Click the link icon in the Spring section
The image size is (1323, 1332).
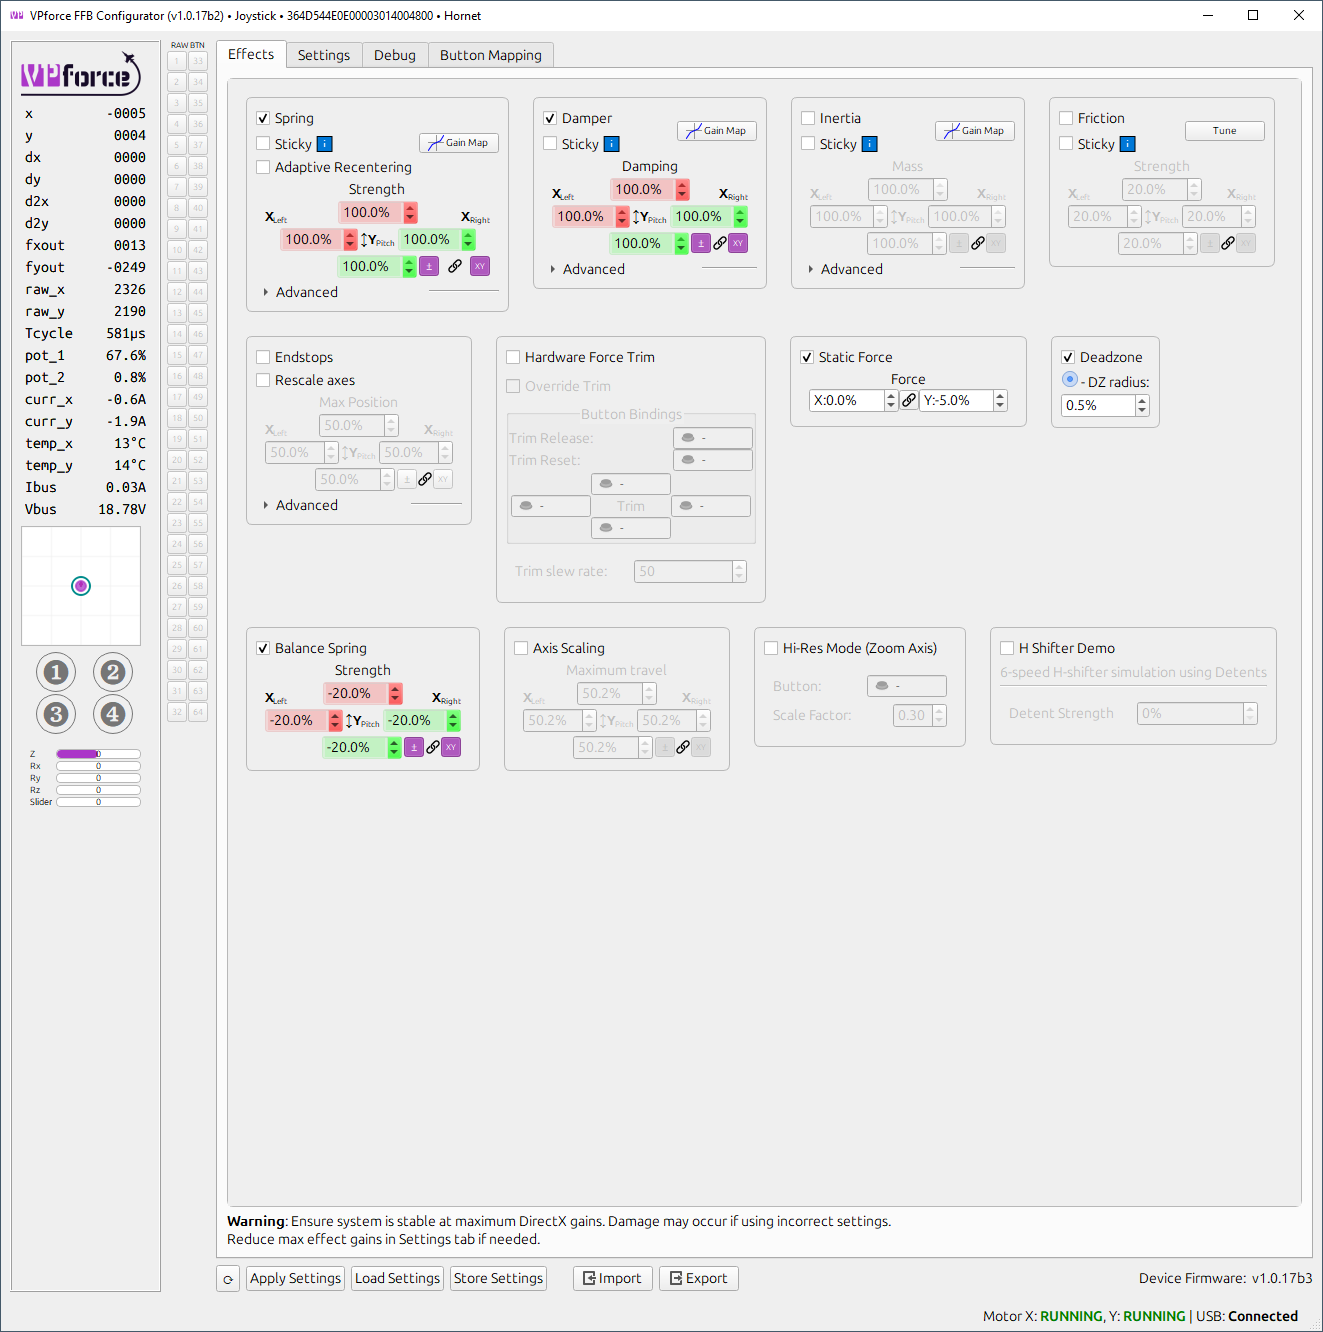pyautogui.click(x=455, y=266)
